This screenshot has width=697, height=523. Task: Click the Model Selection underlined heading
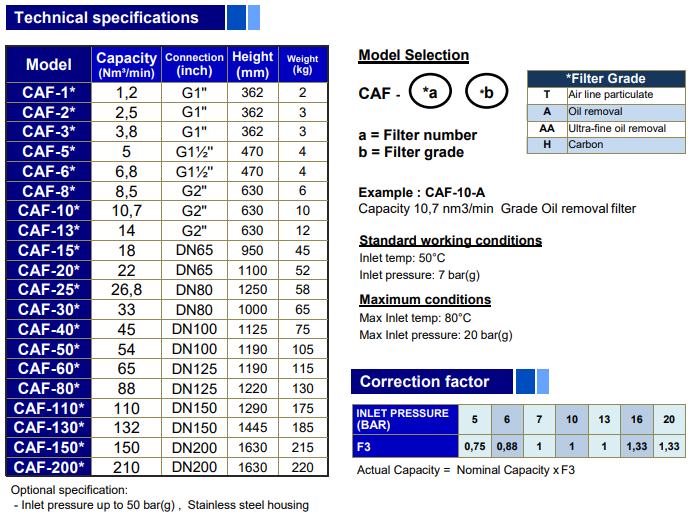point(413,55)
